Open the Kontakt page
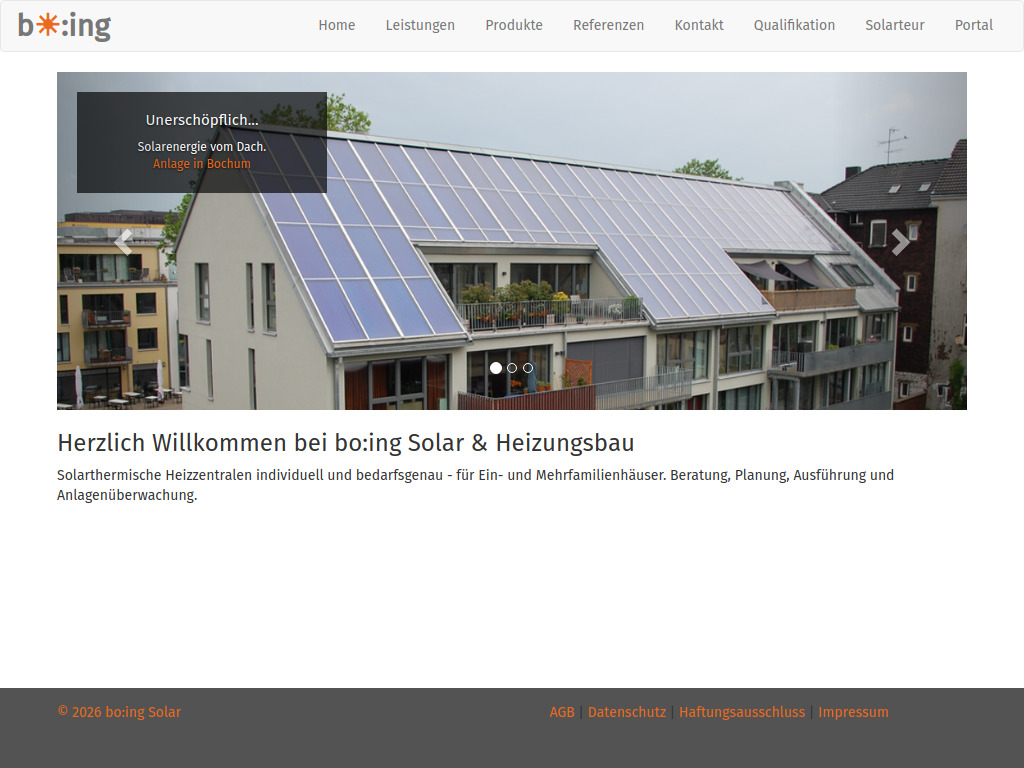Image resolution: width=1024 pixels, height=768 pixels. pyautogui.click(x=699, y=25)
